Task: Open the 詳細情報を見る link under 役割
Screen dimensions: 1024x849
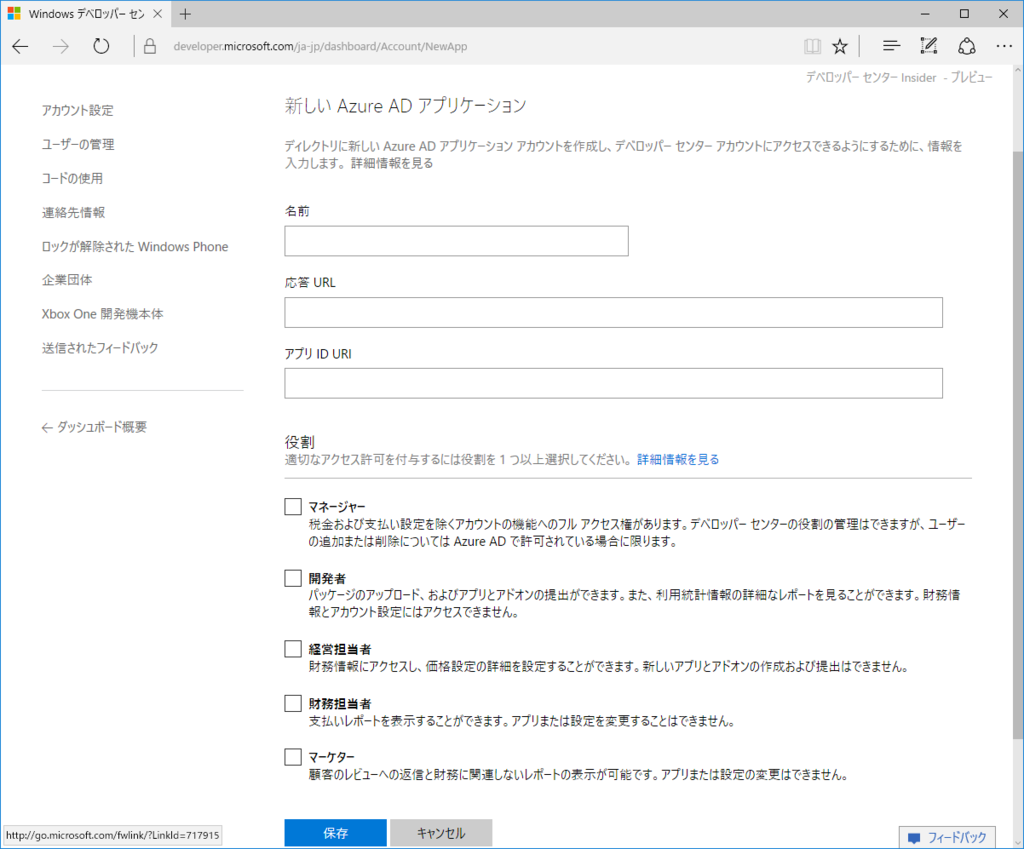Action: point(678,460)
